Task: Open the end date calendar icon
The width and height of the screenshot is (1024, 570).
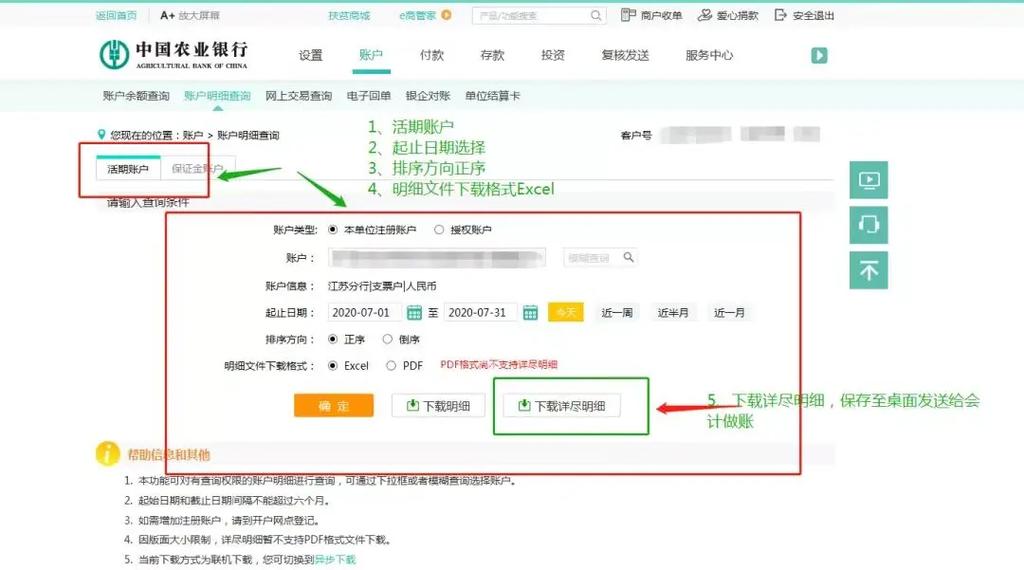Action: [530, 313]
